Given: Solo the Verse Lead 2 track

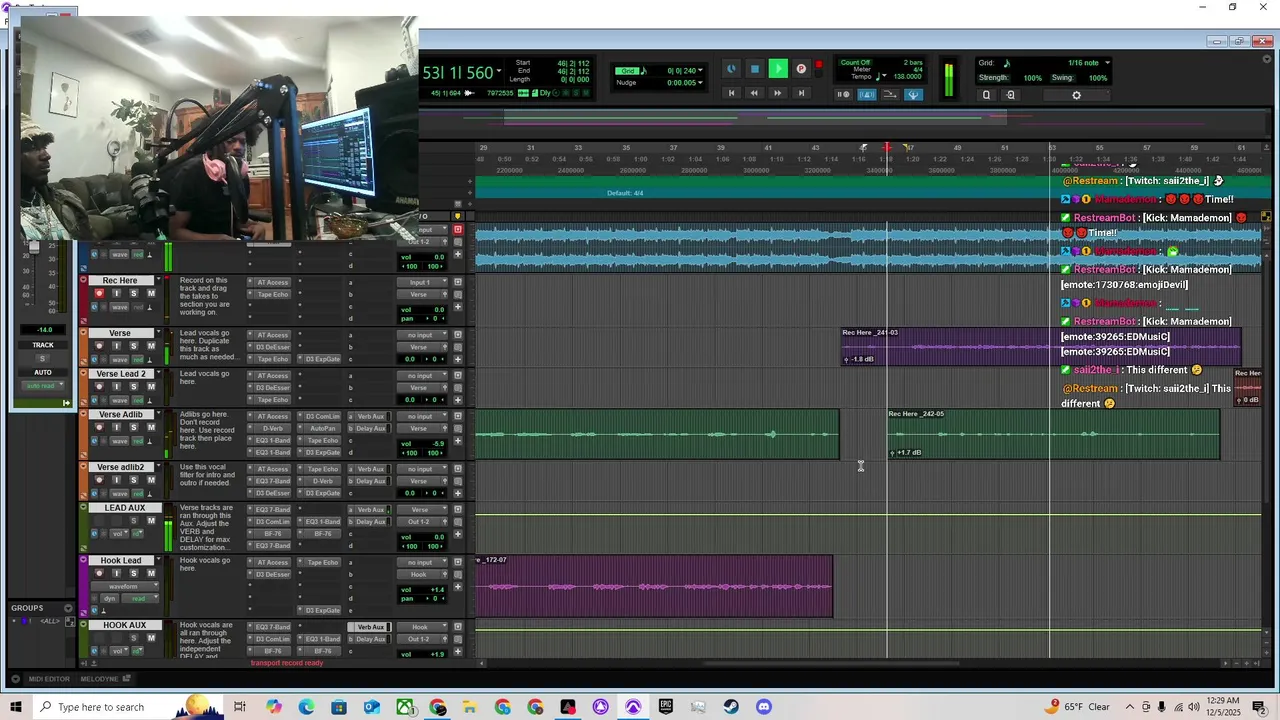Looking at the screenshot, I should (134, 386).
